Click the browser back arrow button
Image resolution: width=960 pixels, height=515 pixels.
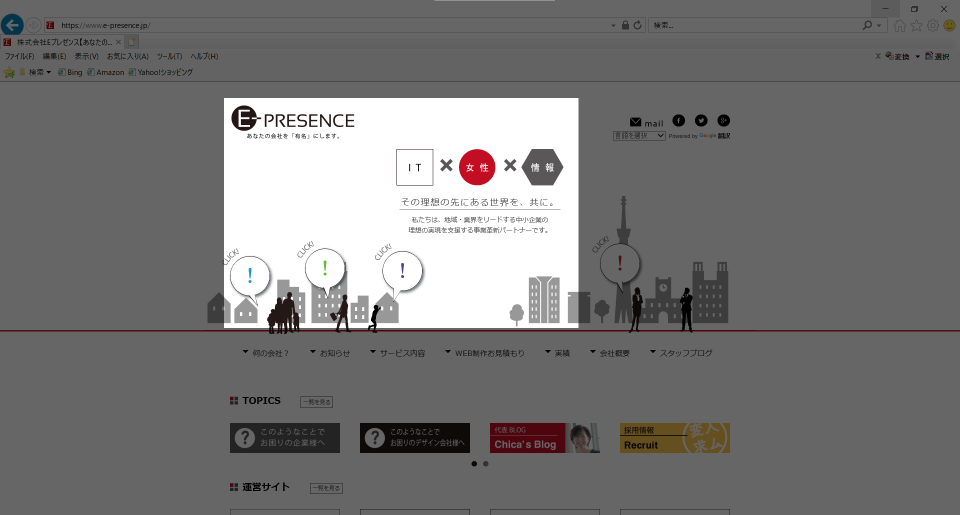pyautogui.click(x=12, y=25)
